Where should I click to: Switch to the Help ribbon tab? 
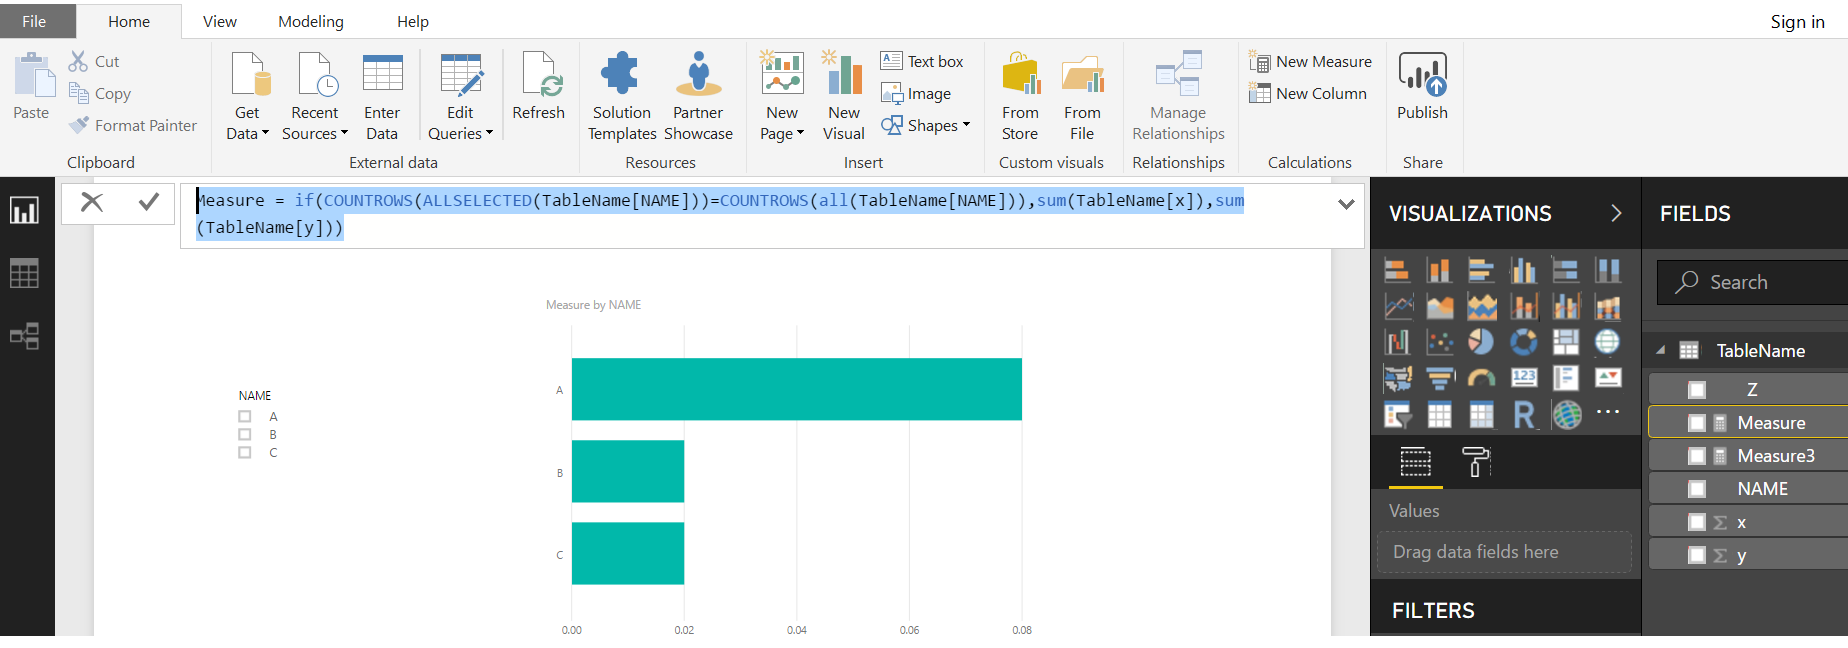(x=413, y=21)
